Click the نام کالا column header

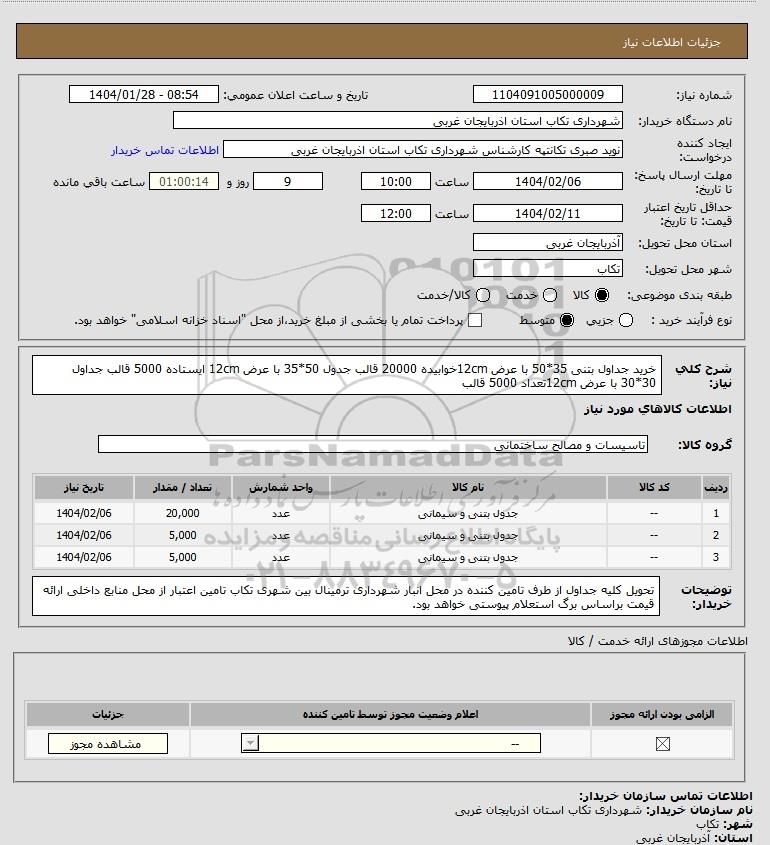[468, 487]
